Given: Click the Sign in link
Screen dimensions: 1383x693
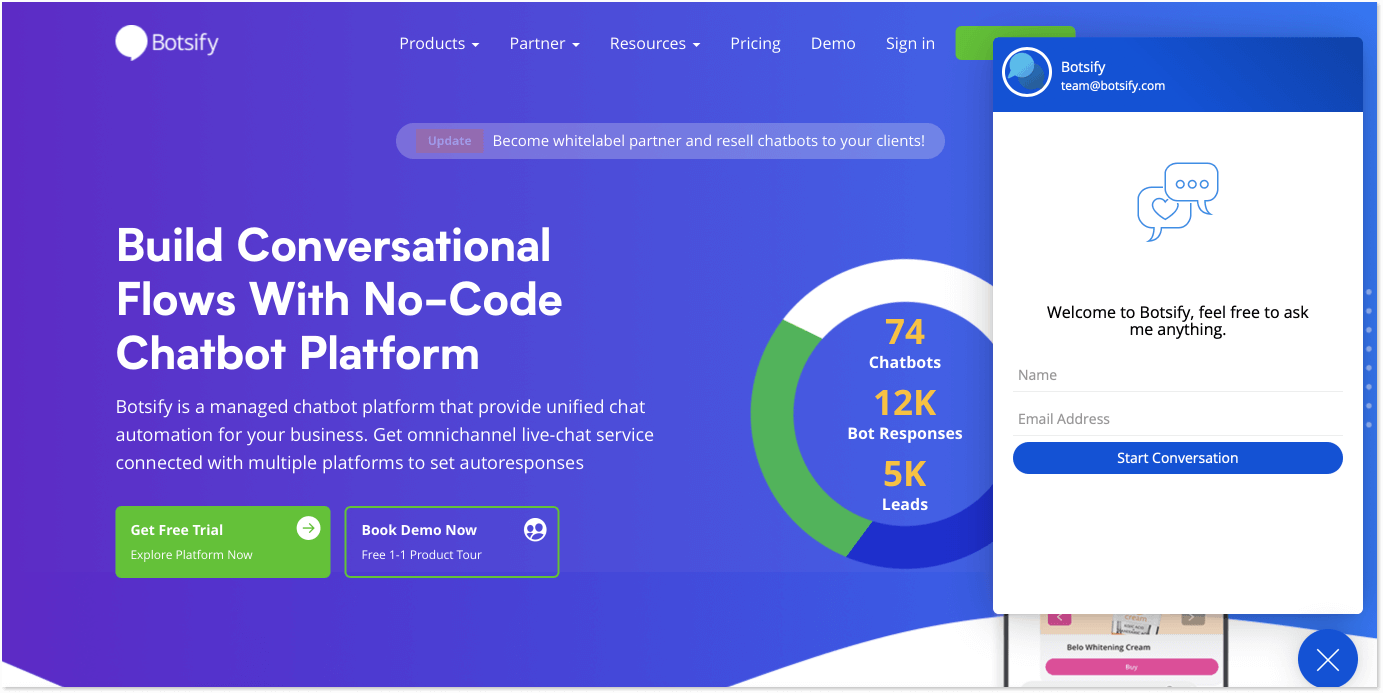Looking at the screenshot, I should 910,44.
